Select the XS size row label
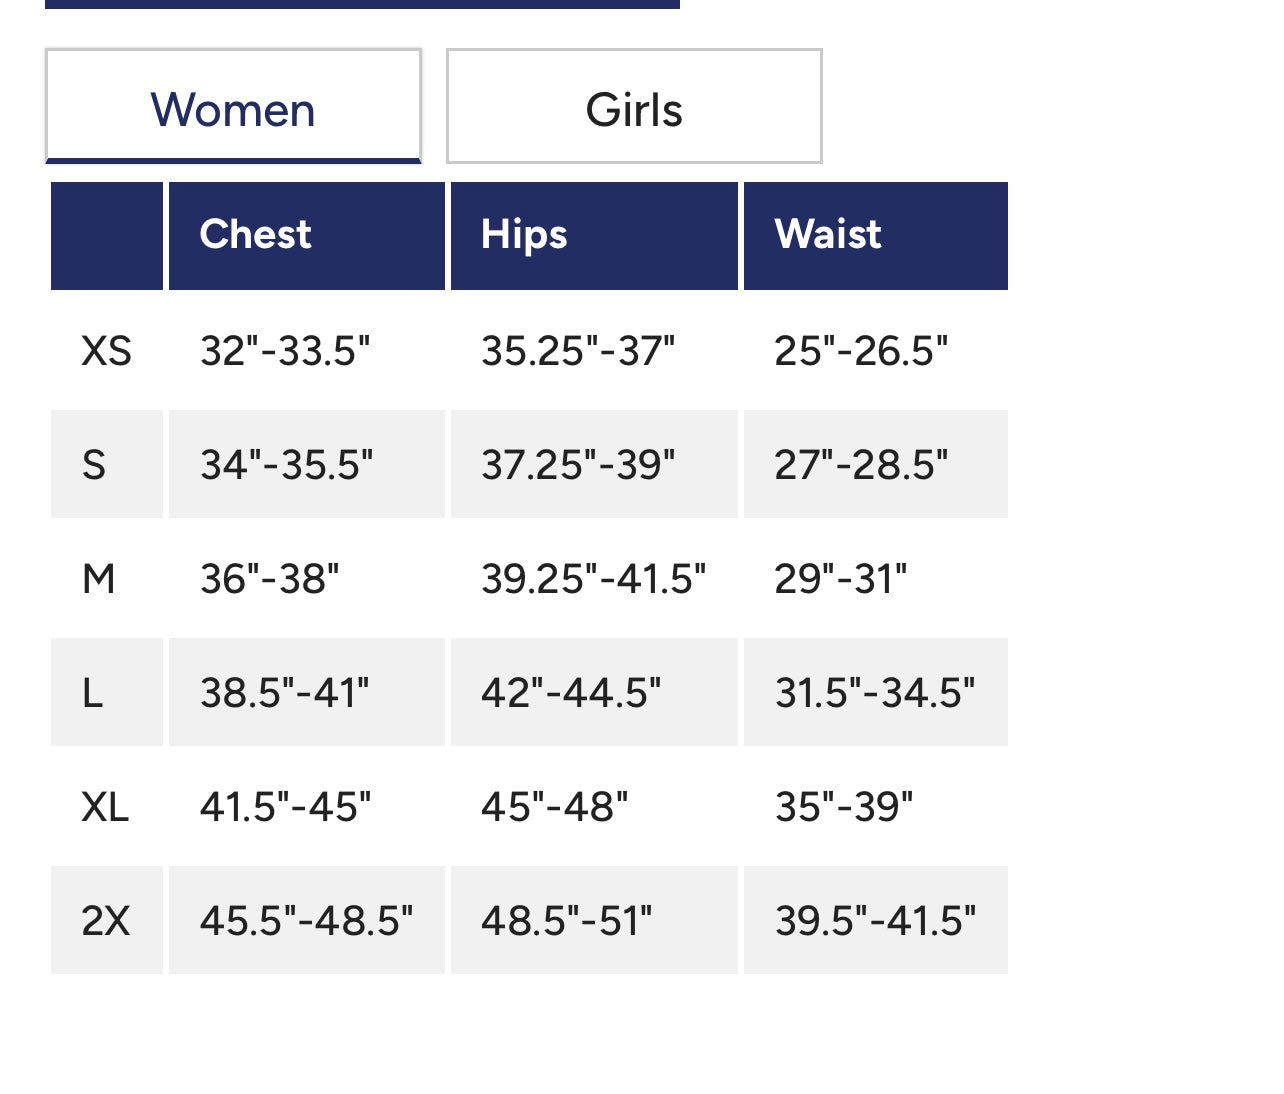The width and height of the screenshot is (1284, 1094). (106, 351)
